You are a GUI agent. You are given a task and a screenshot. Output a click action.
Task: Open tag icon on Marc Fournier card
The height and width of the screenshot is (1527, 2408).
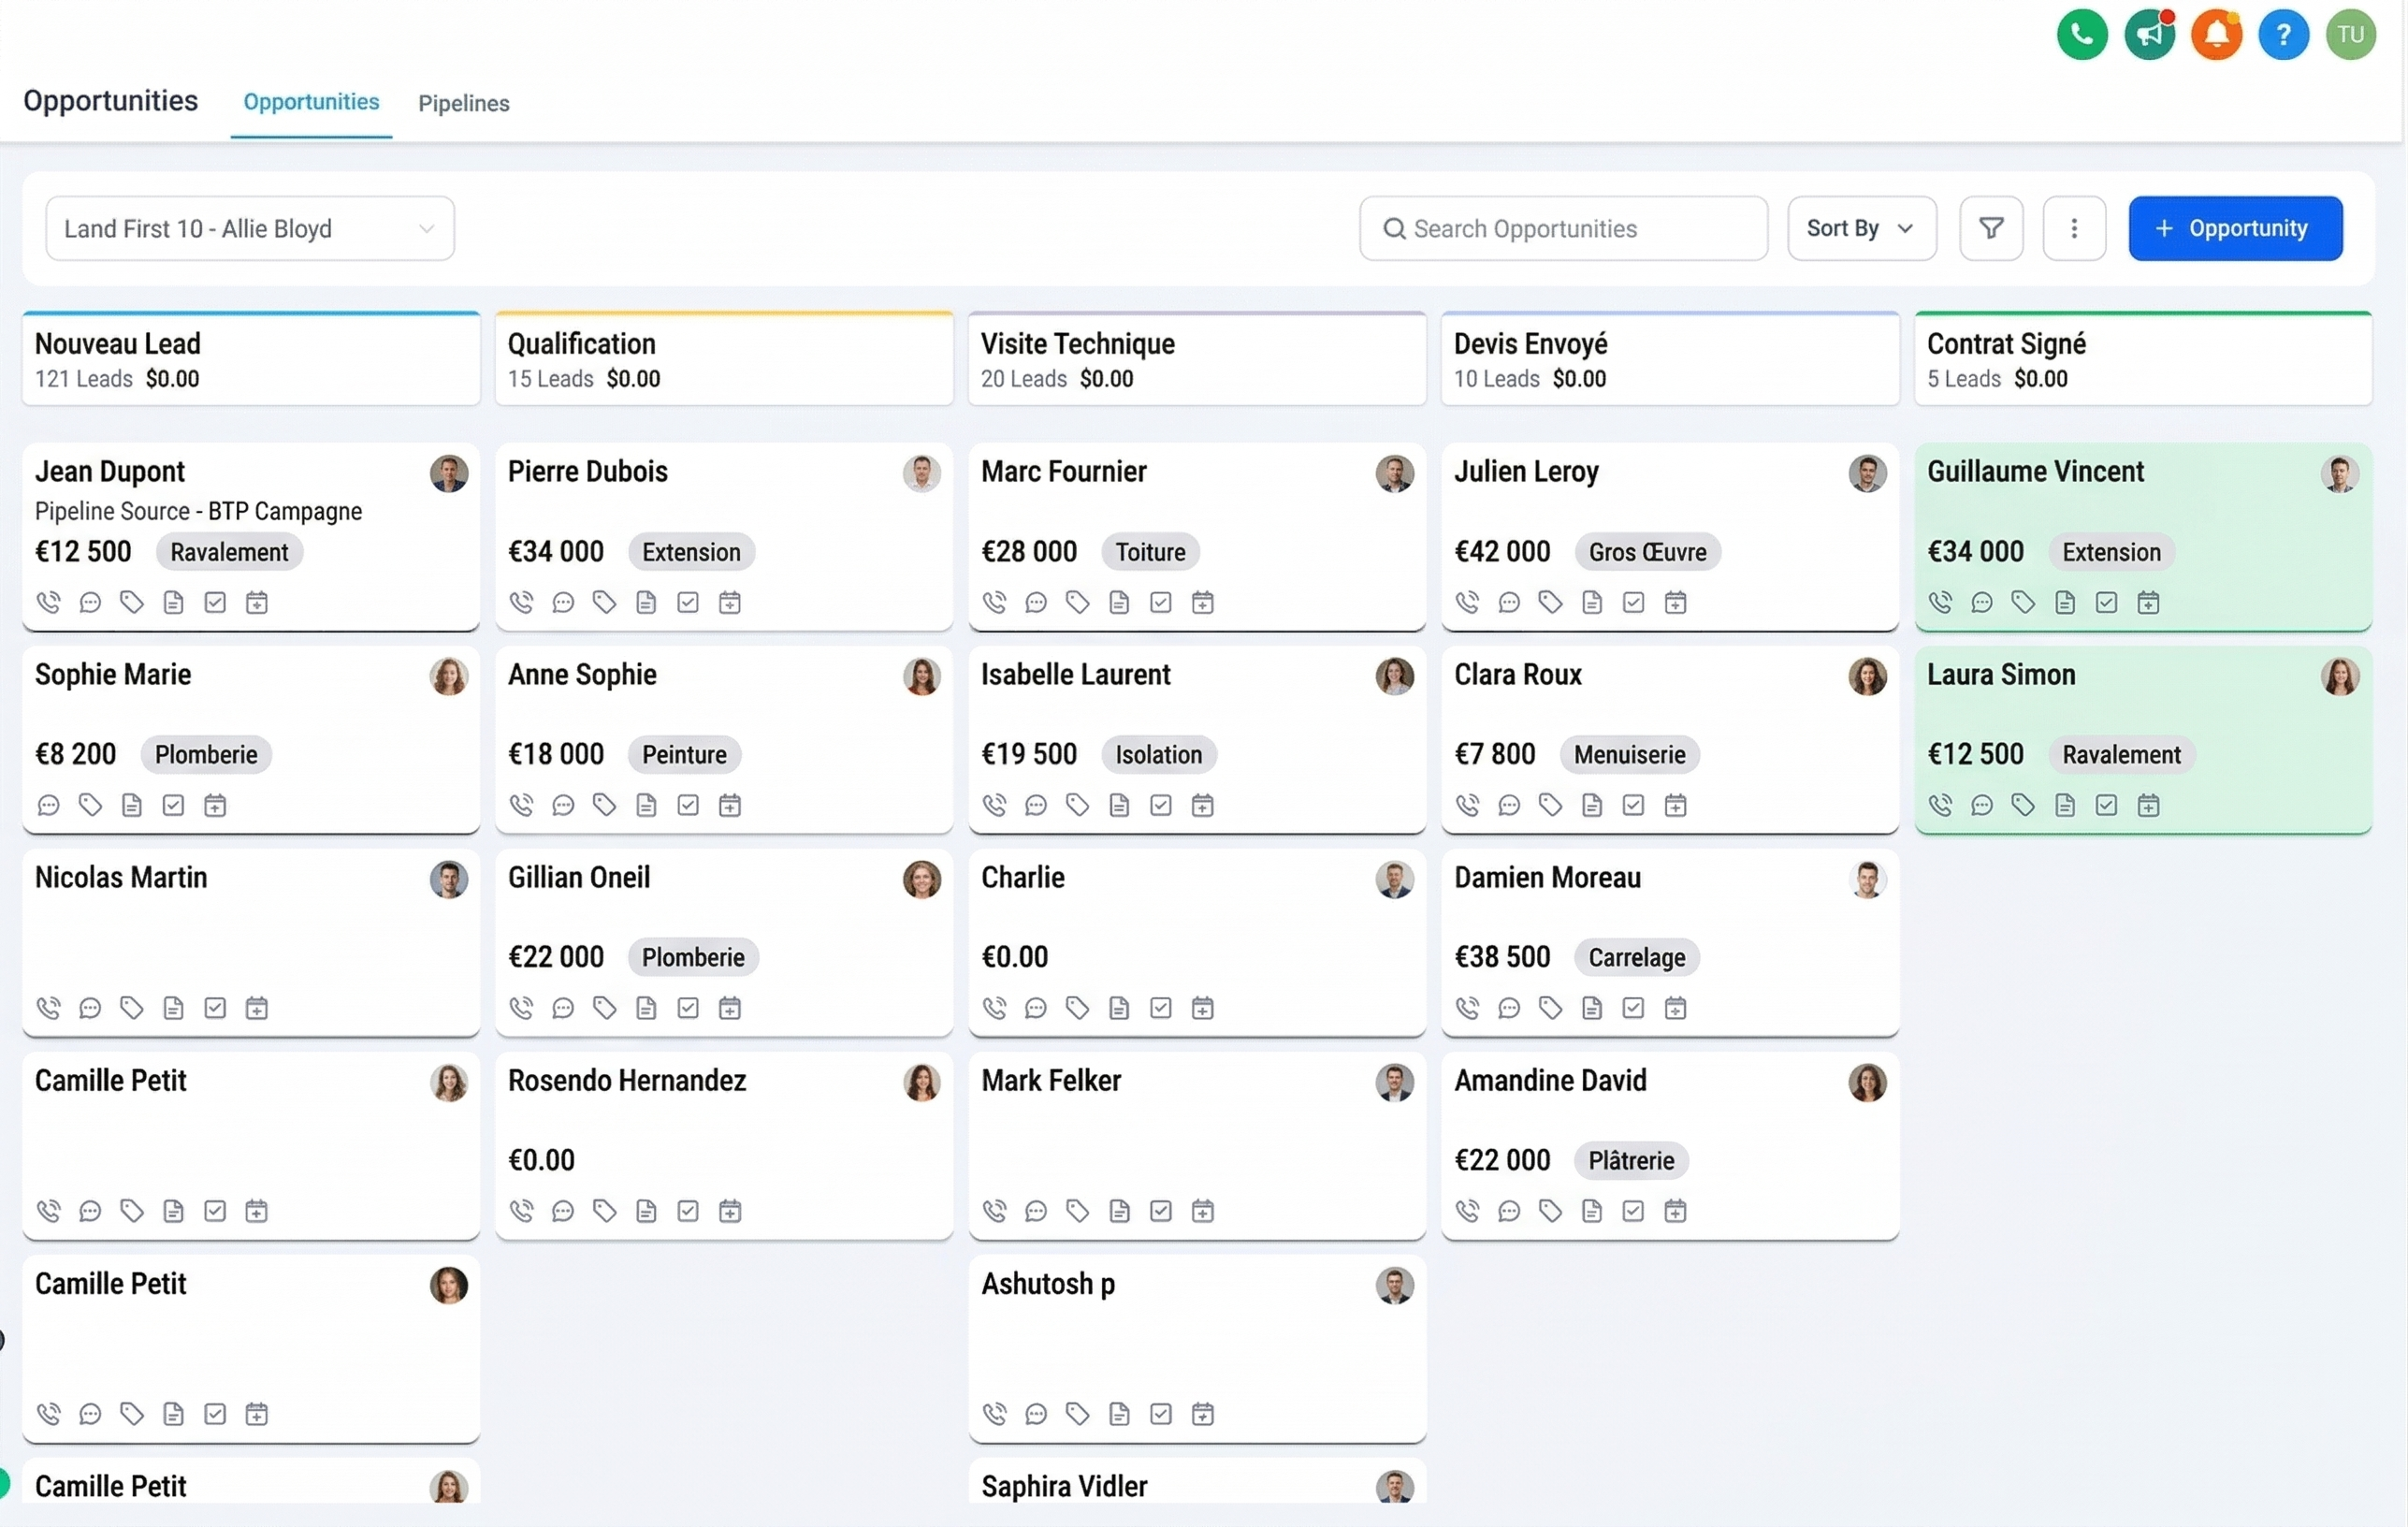[x=1077, y=602]
